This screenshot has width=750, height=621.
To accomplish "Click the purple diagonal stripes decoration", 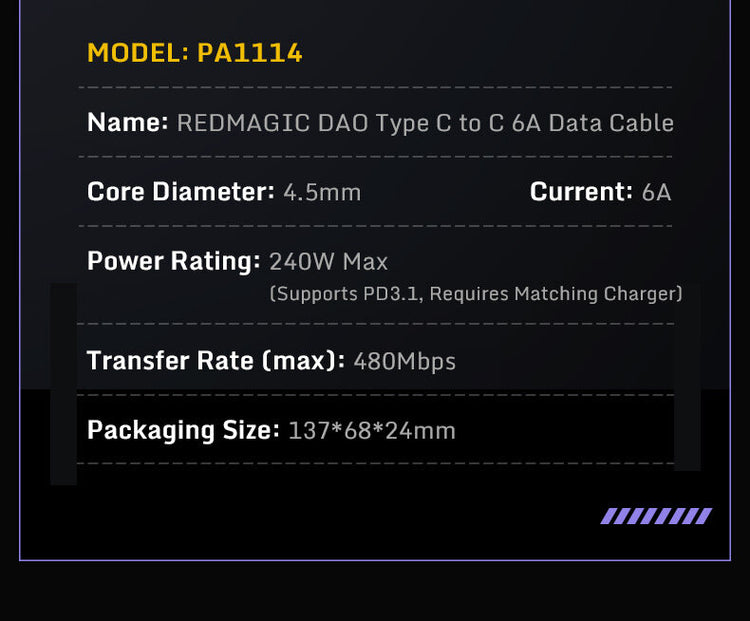I will point(655,516).
